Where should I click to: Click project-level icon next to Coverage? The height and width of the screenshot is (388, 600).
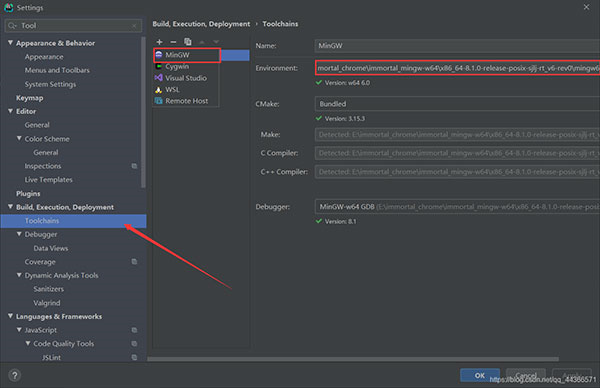134,262
